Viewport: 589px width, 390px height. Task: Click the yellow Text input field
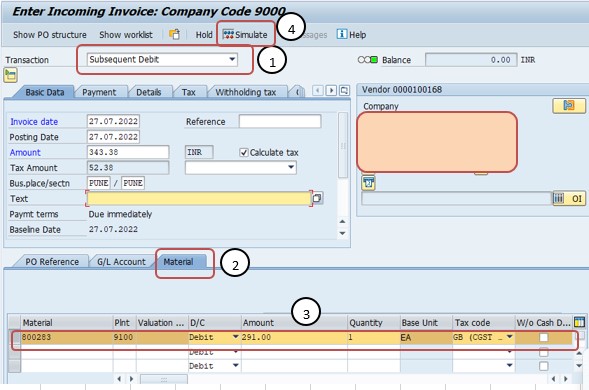(x=199, y=198)
